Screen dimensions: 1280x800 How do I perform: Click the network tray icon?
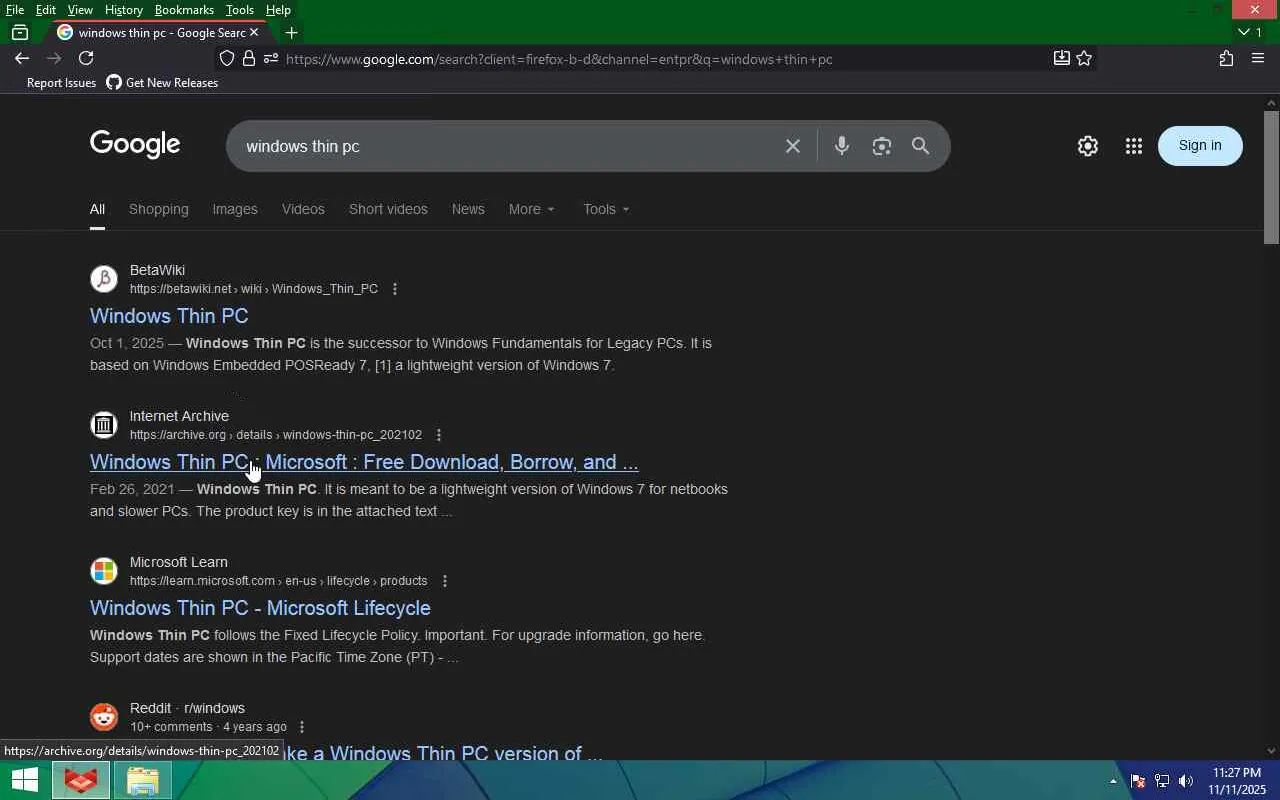pyautogui.click(x=1162, y=781)
